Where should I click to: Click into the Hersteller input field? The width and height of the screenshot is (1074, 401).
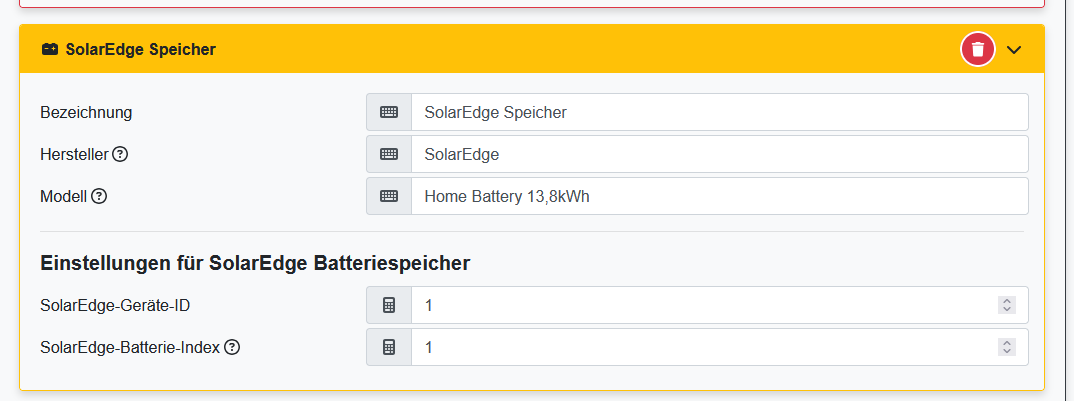[718, 154]
